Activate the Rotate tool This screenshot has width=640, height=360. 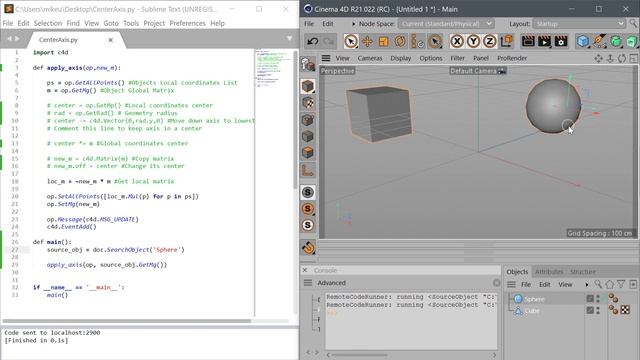point(400,41)
